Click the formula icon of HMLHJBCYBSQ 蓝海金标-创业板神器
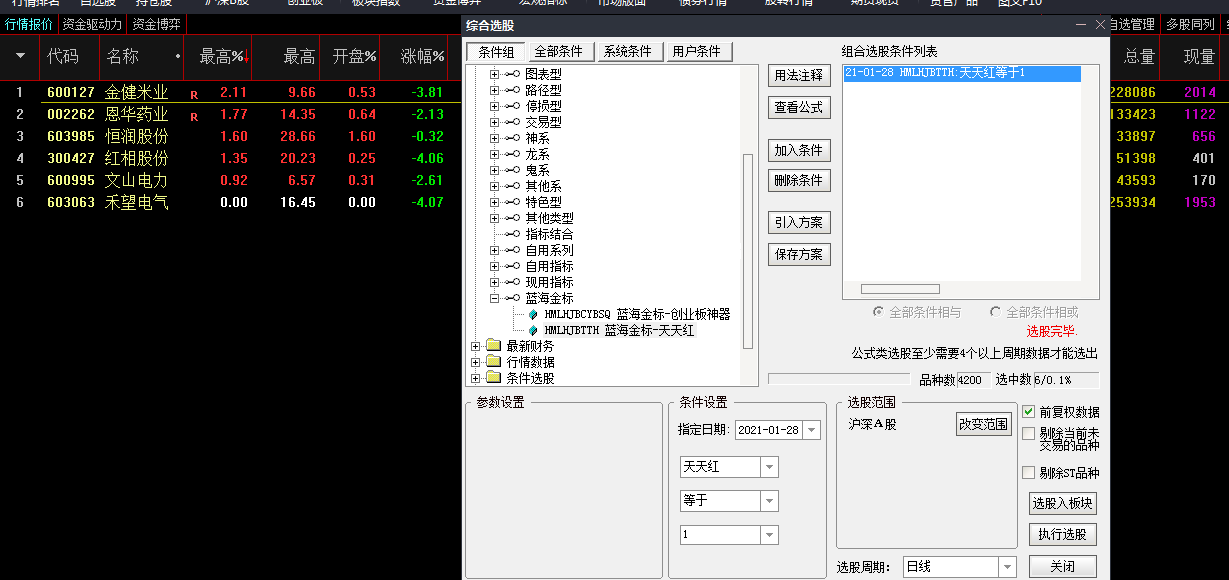This screenshot has height=580, width=1229. click(533, 314)
